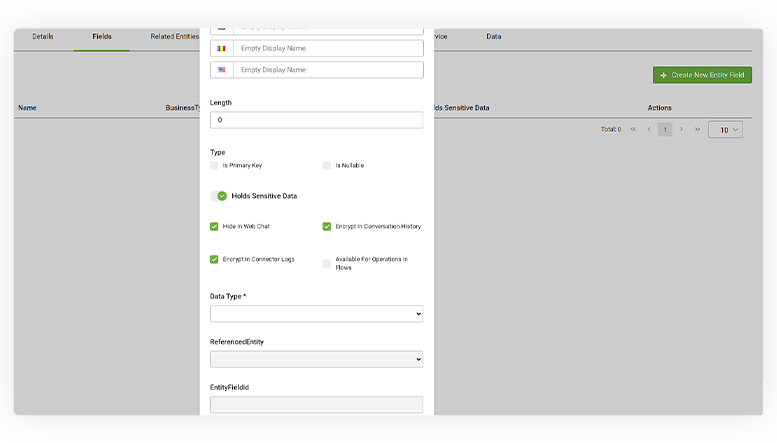Image resolution: width=777 pixels, height=443 pixels.
Task: Check Available For Operations In Flows
Action: (x=327, y=263)
